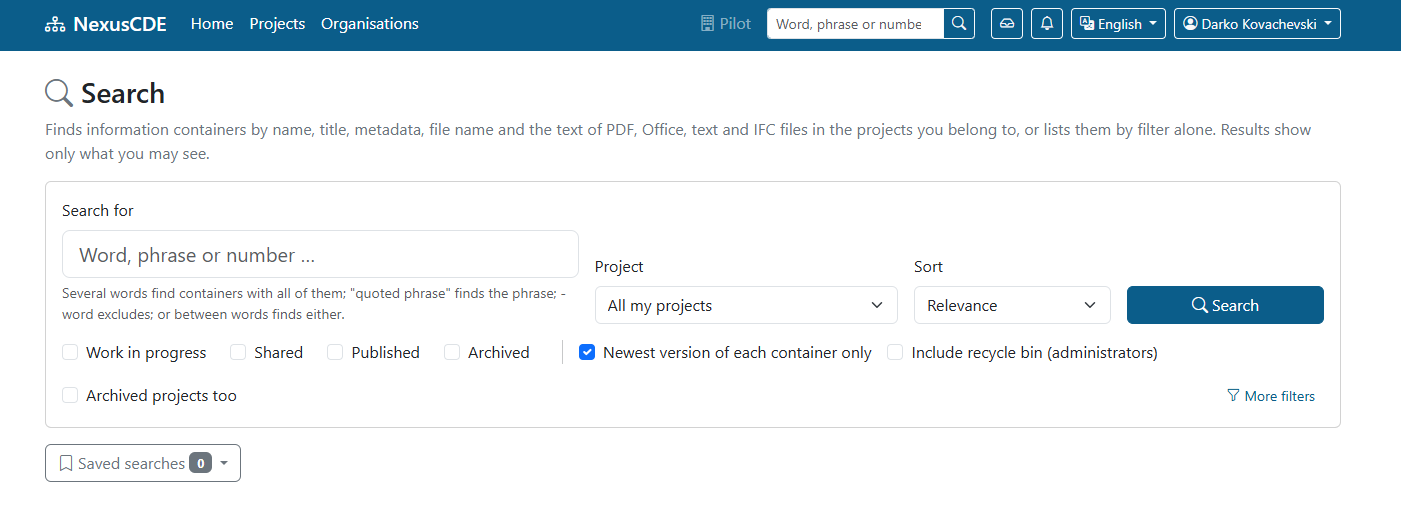The image size is (1401, 529).
Task: Tick the Shared checkbox
Action: [238, 352]
